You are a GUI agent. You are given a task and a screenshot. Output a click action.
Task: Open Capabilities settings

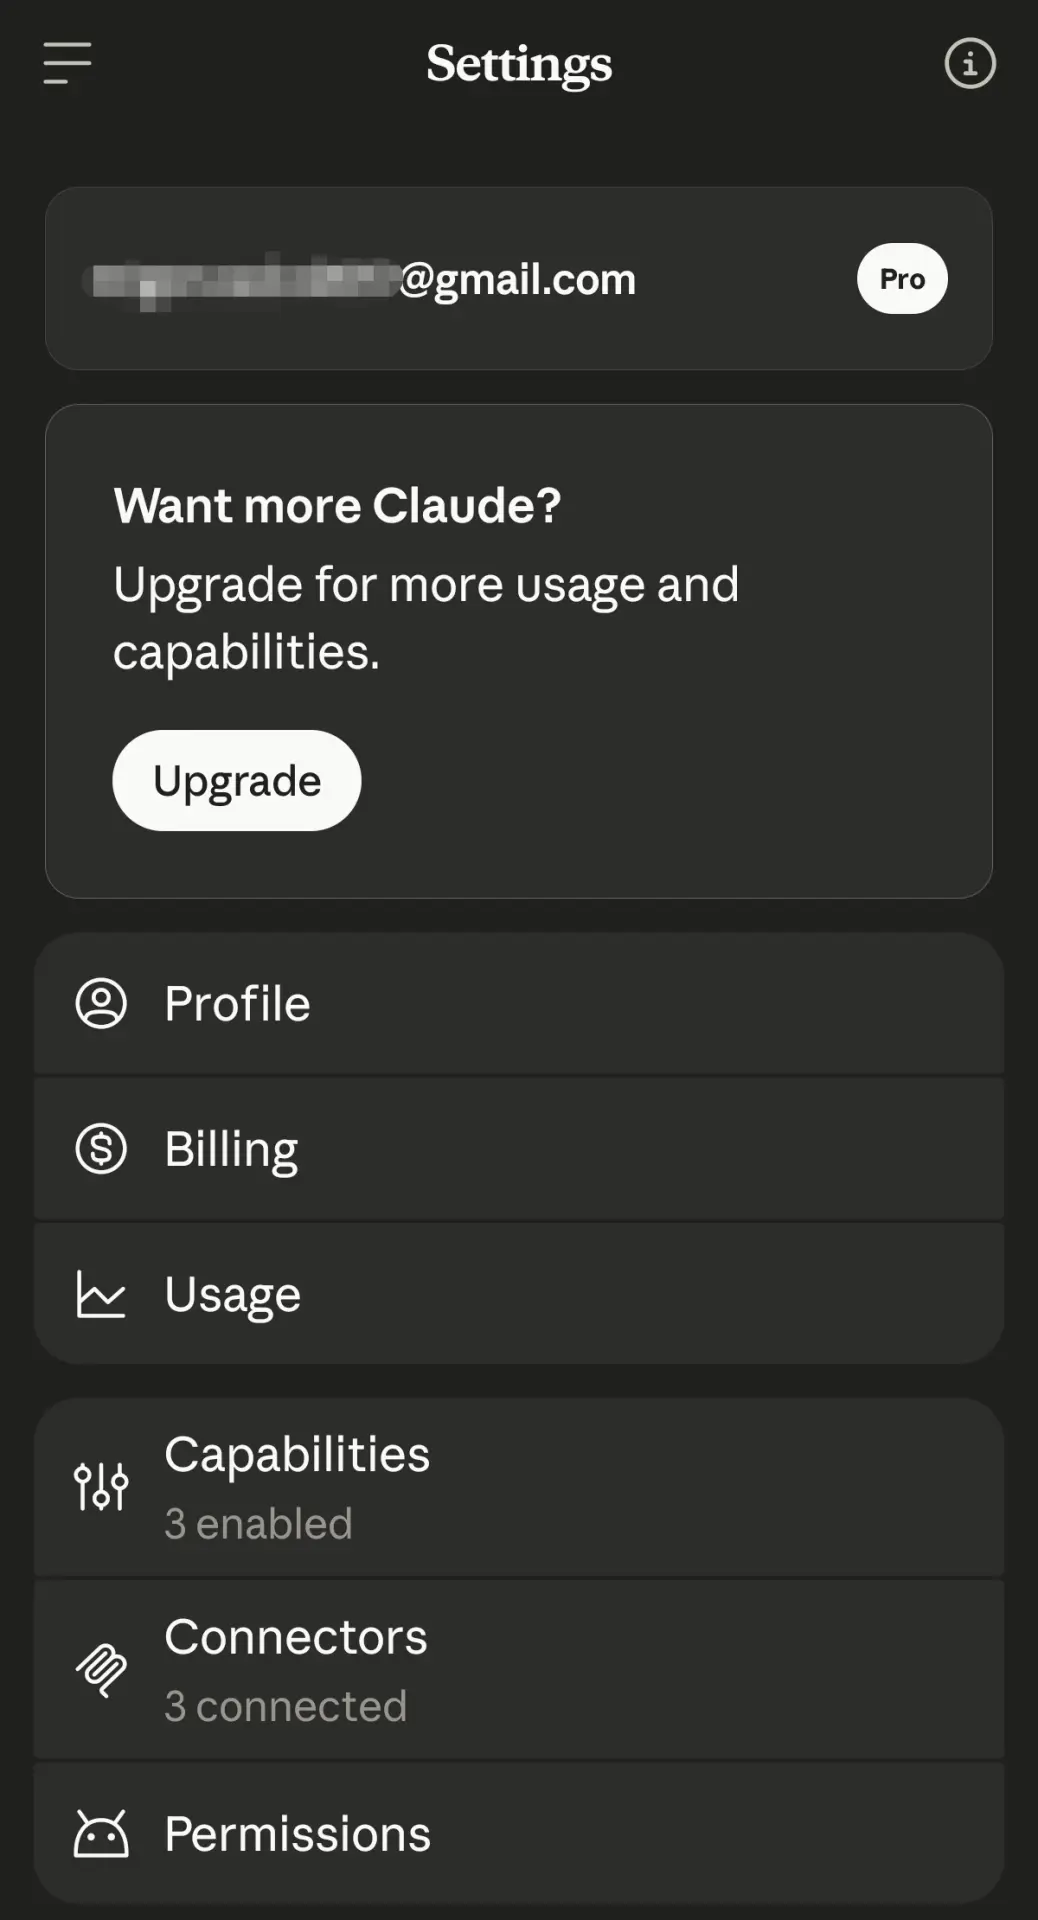coord(519,1487)
